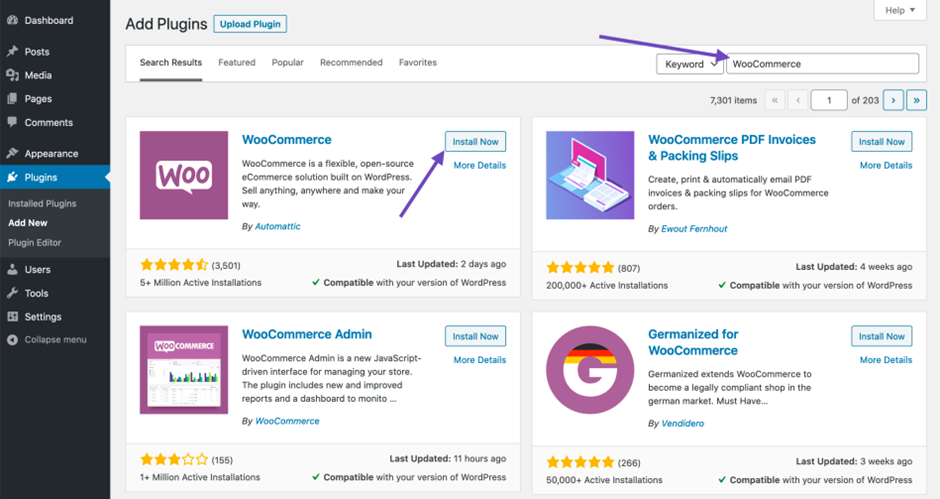Screen dimensions: 940x499
Task: Open the Keyword search type dropdown
Action: [x=690, y=64]
